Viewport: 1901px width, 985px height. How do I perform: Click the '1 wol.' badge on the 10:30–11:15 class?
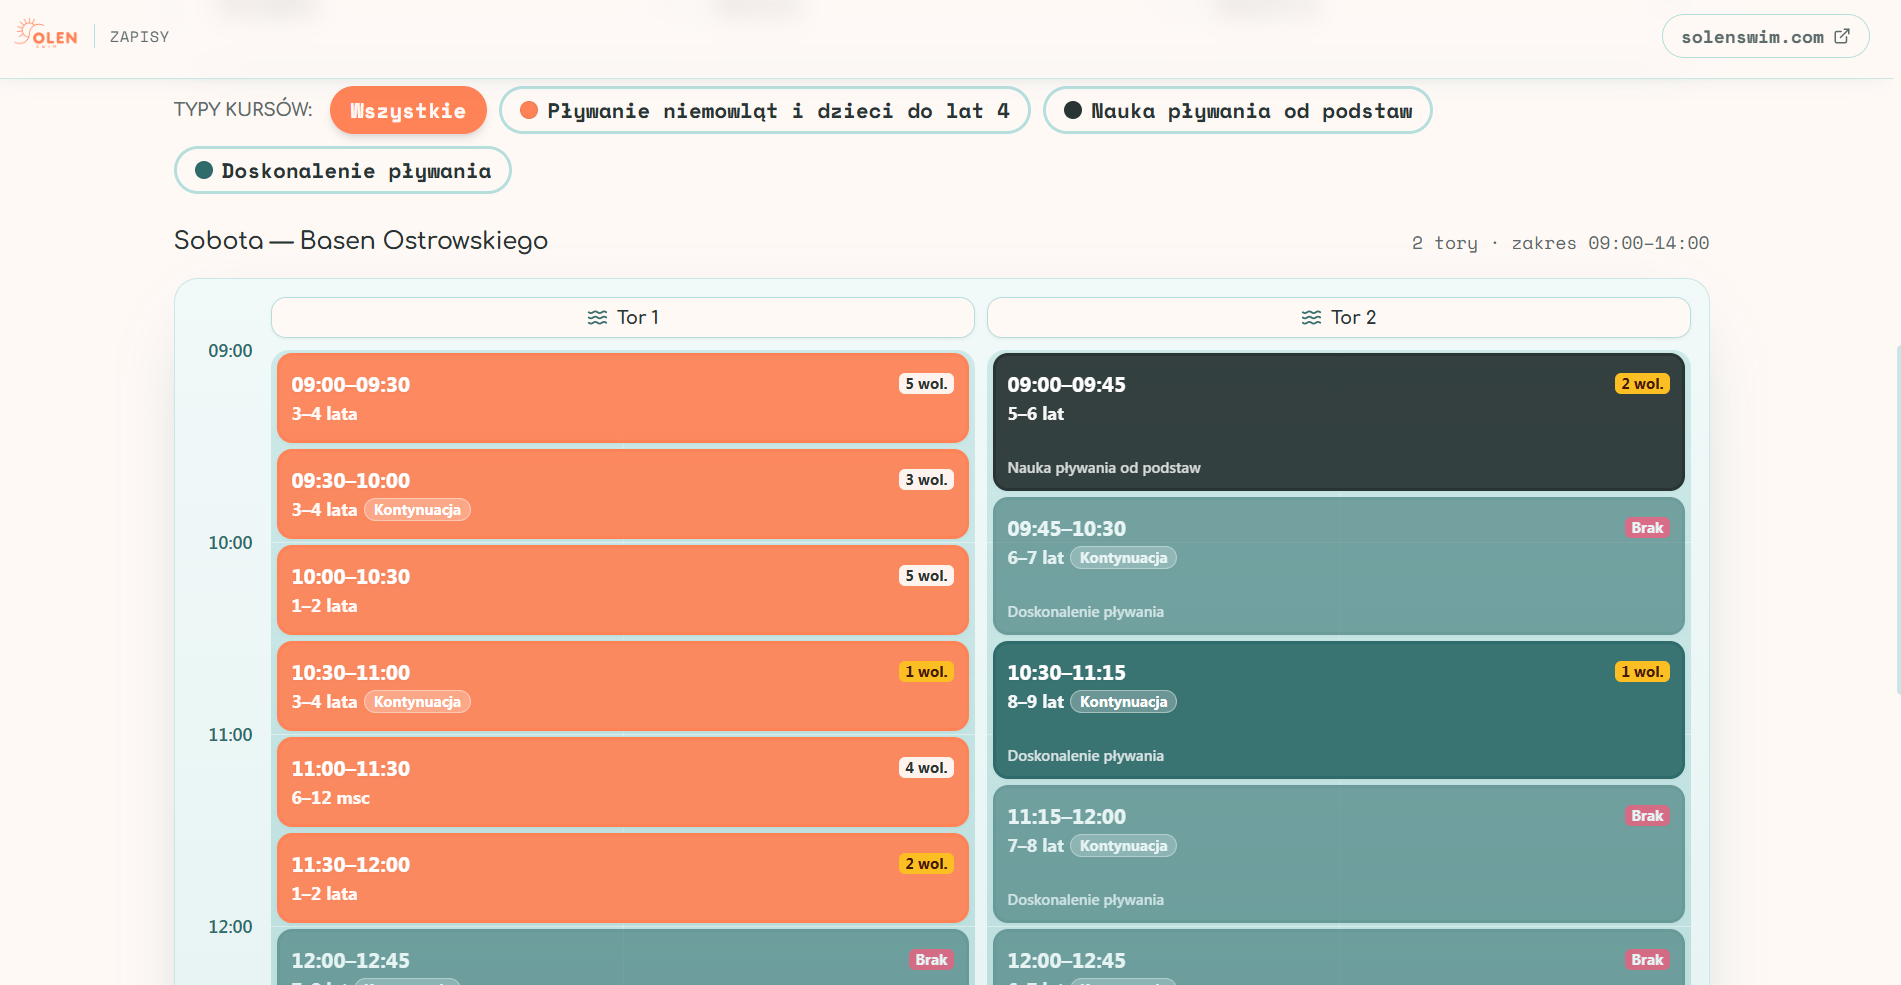pyautogui.click(x=1642, y=672)
